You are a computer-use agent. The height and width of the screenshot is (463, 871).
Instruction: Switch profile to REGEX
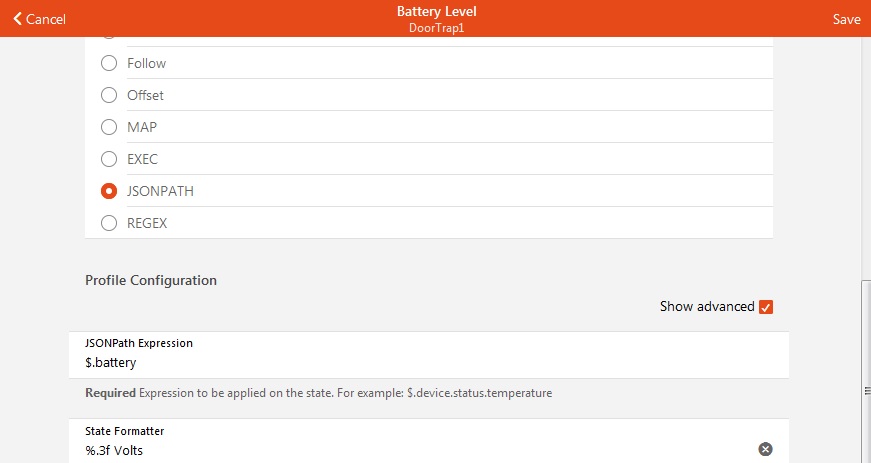point(109,223)
